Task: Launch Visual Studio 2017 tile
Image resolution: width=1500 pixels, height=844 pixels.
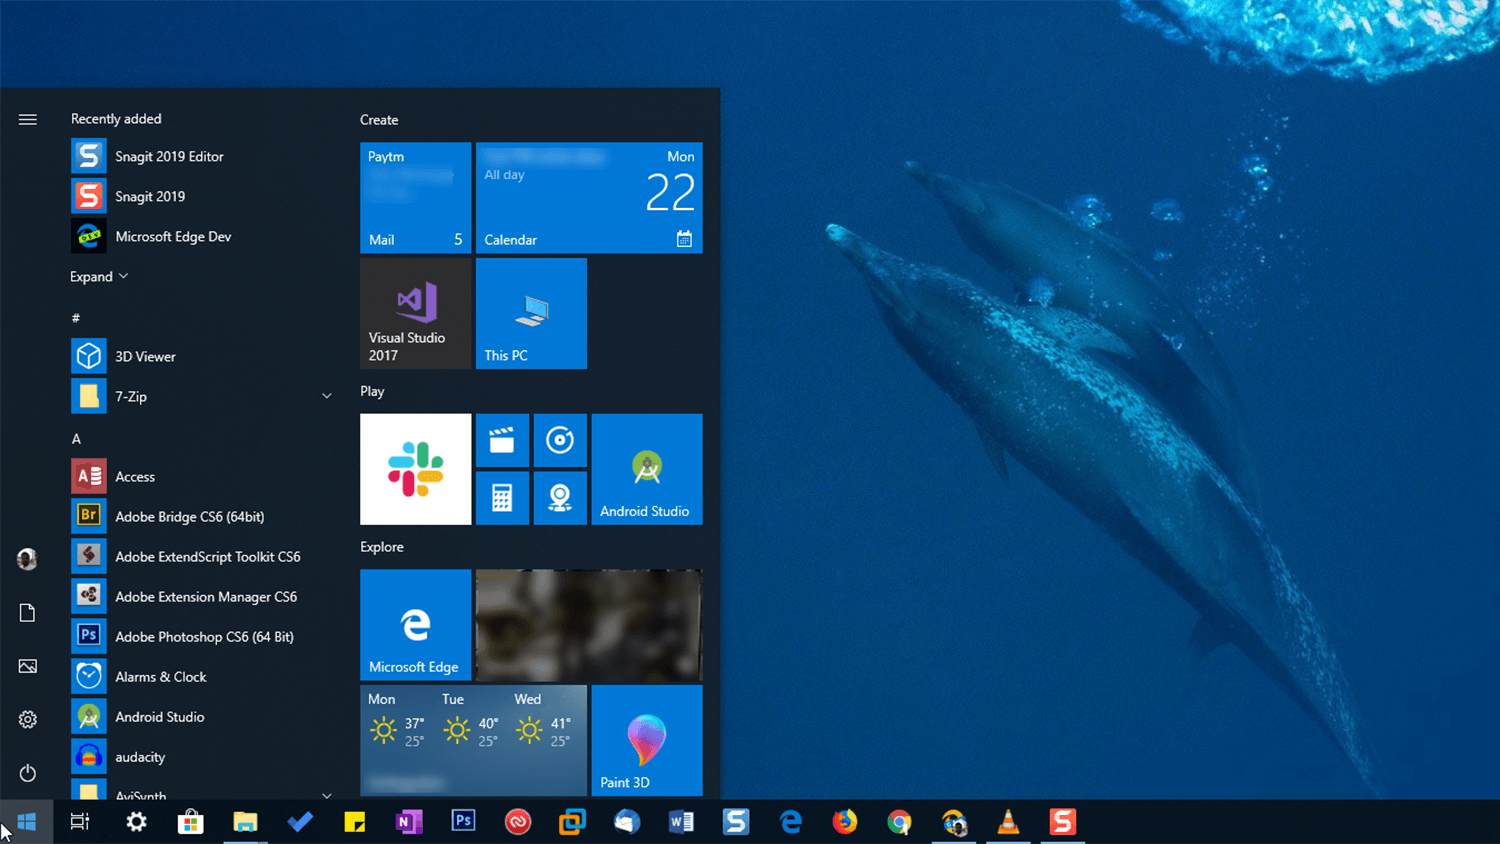Action: pos(415,313)
